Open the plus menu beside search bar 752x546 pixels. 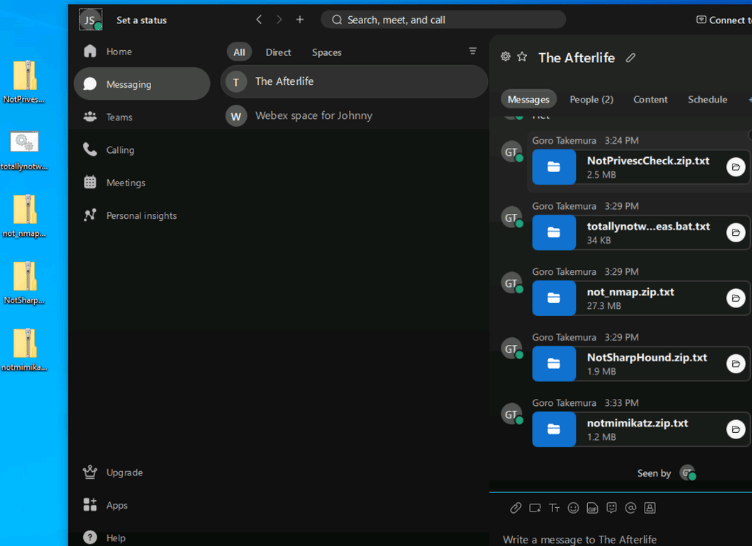click(300, 19)
